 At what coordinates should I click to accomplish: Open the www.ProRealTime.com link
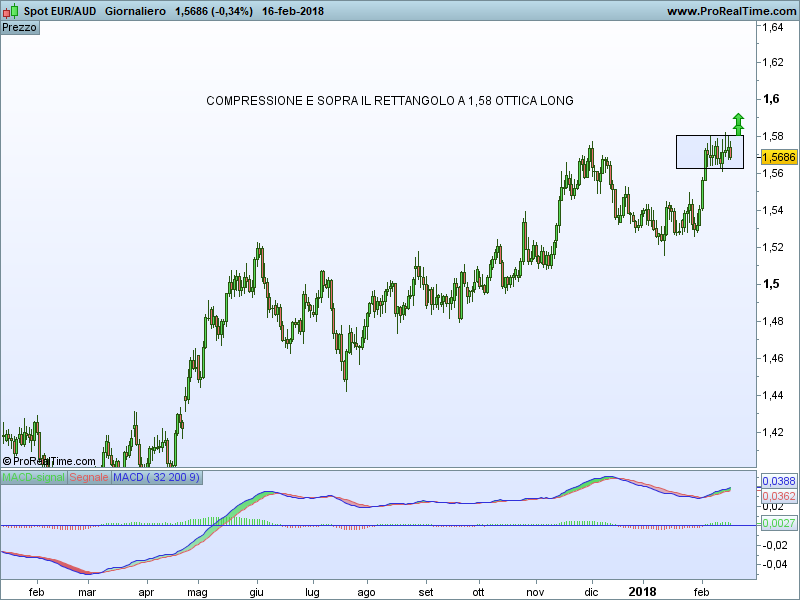(x=730, y=11)
